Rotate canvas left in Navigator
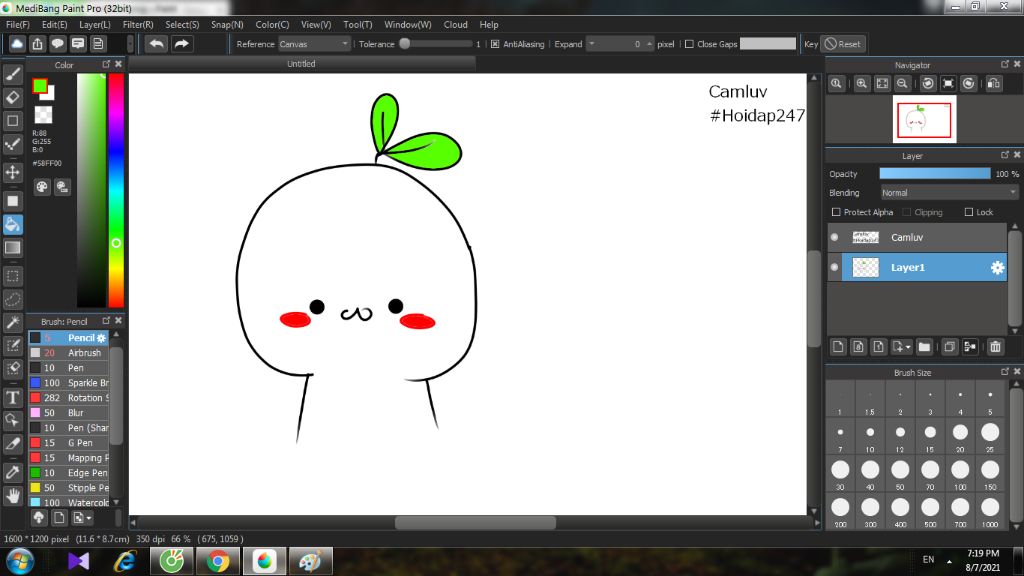The height and width of the screenshot is (576, 1024). (x=928, y=84)
